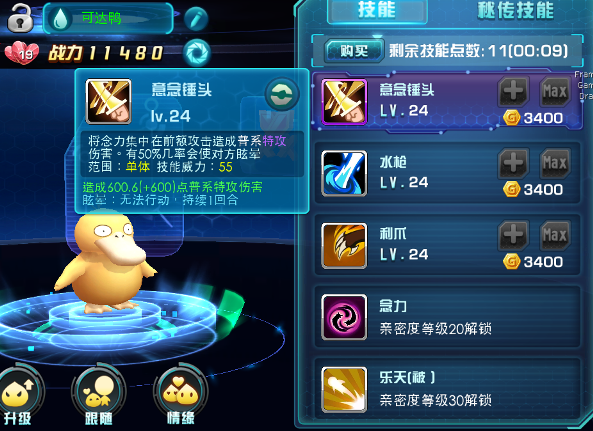This screenshot has height=431, width=593.
Task: Click Max button for 水枪 skill
Action: point(554,163)
